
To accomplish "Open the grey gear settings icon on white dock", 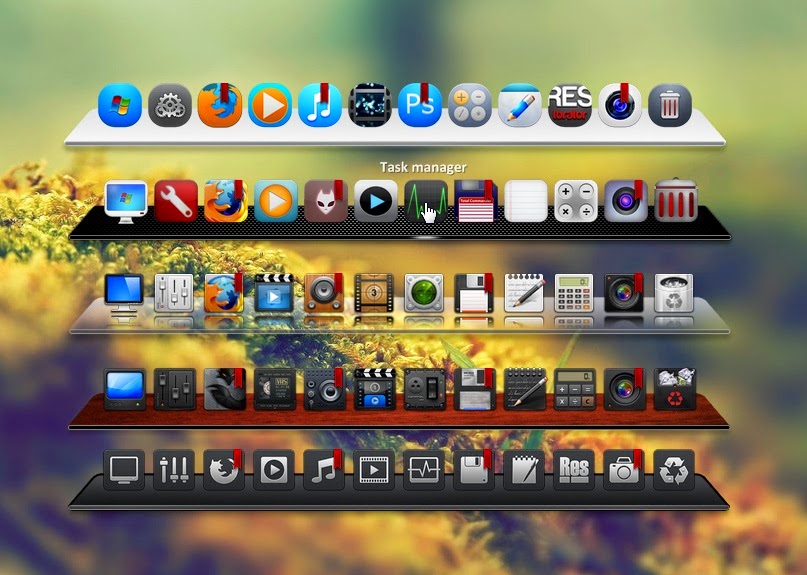I will click(170, 105).
